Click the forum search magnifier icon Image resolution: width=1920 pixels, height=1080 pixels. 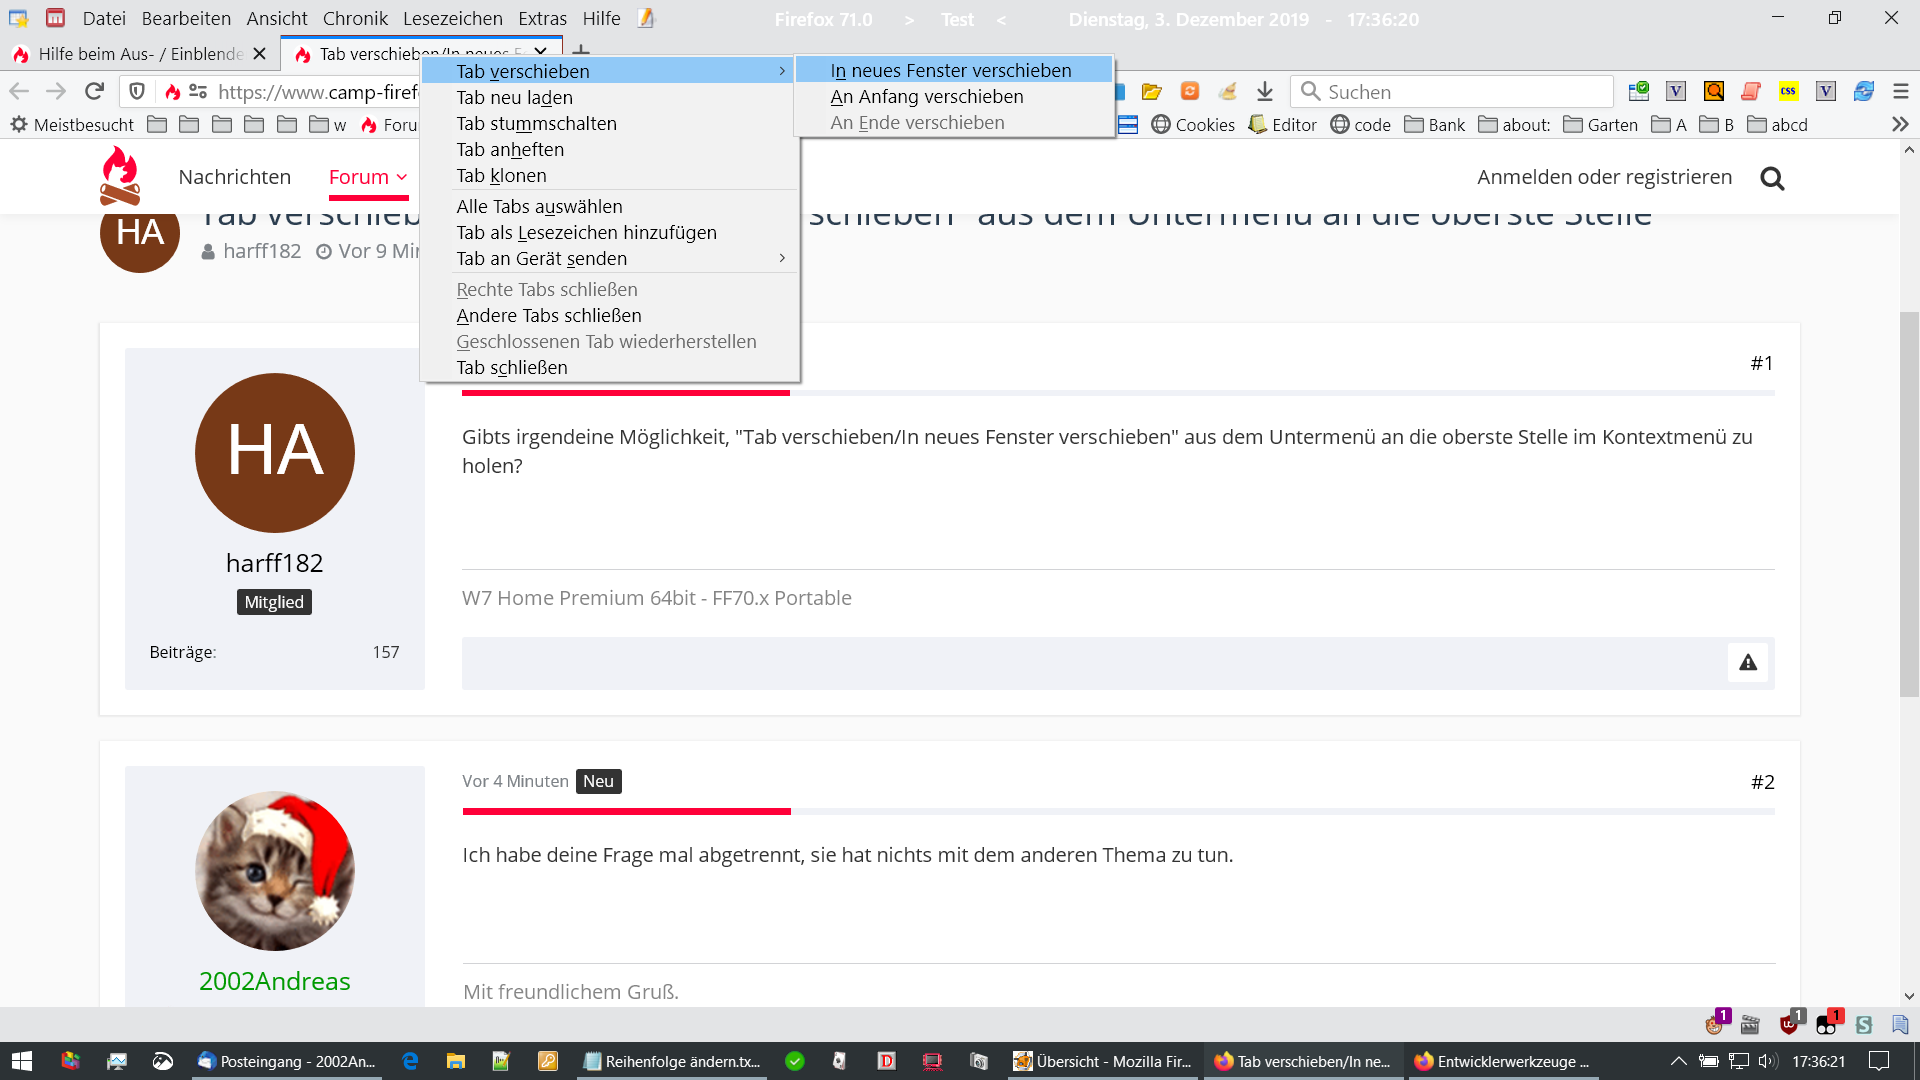[x=1772, y=178]
